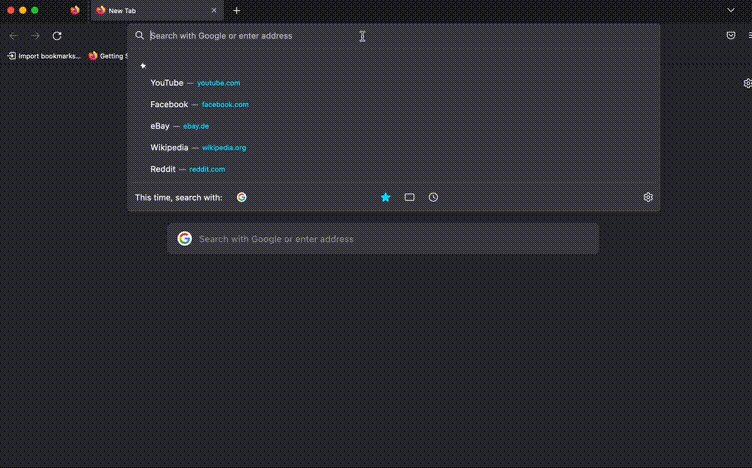Open Reddit suggestion reddit.com
This screenshot has height=468, width=752.
(393, 169)
